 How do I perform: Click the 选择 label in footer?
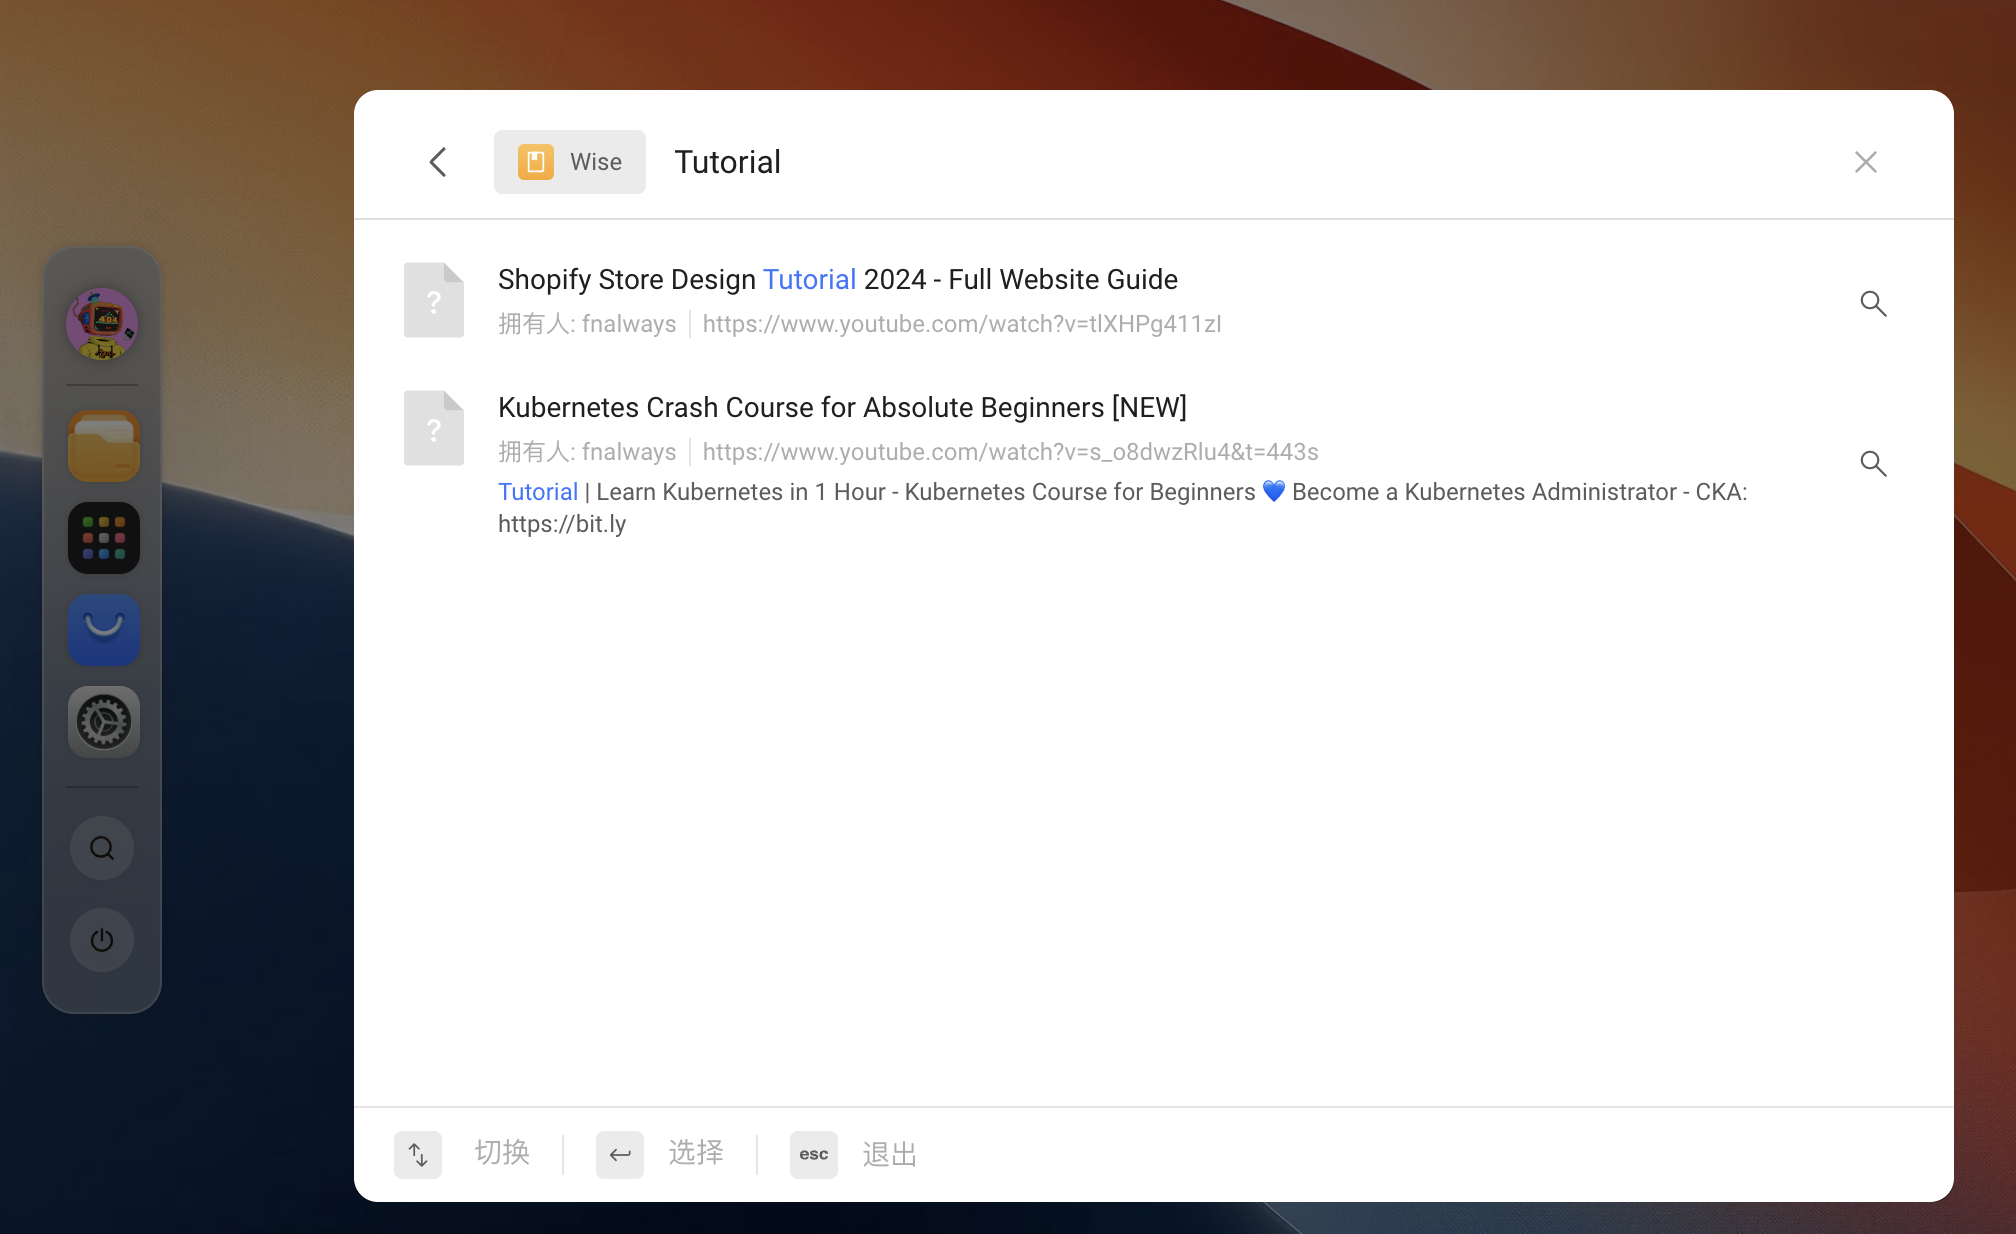[696, 1153]
